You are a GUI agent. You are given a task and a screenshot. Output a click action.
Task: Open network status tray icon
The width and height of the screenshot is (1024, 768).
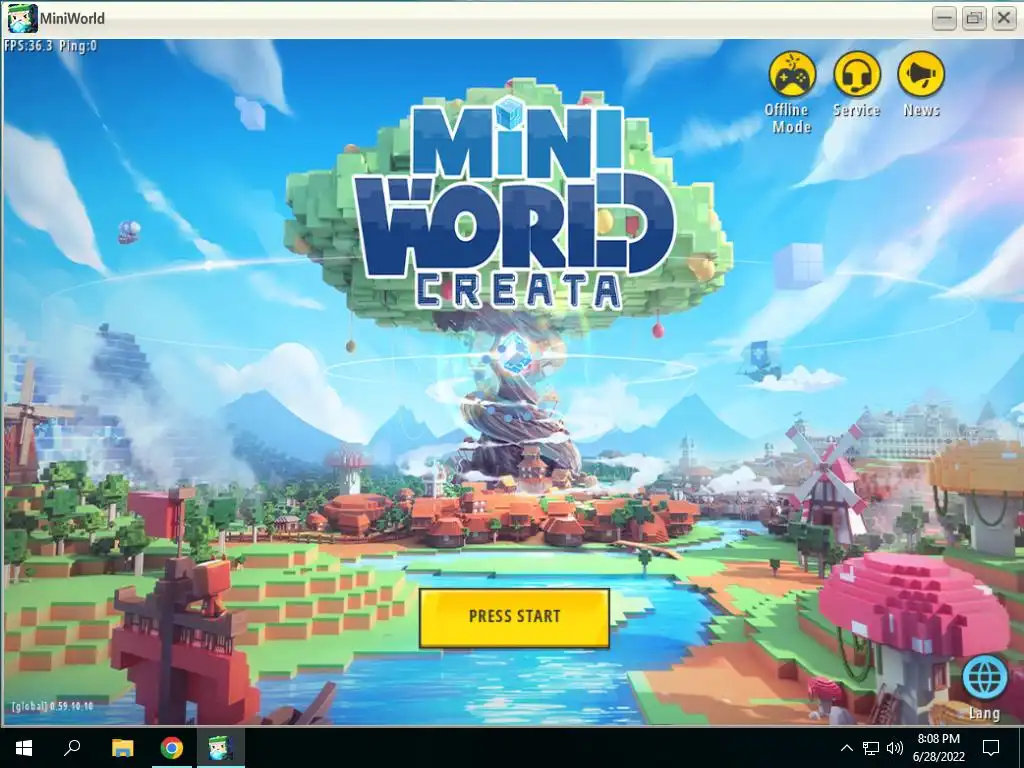(x=871, y=748)
